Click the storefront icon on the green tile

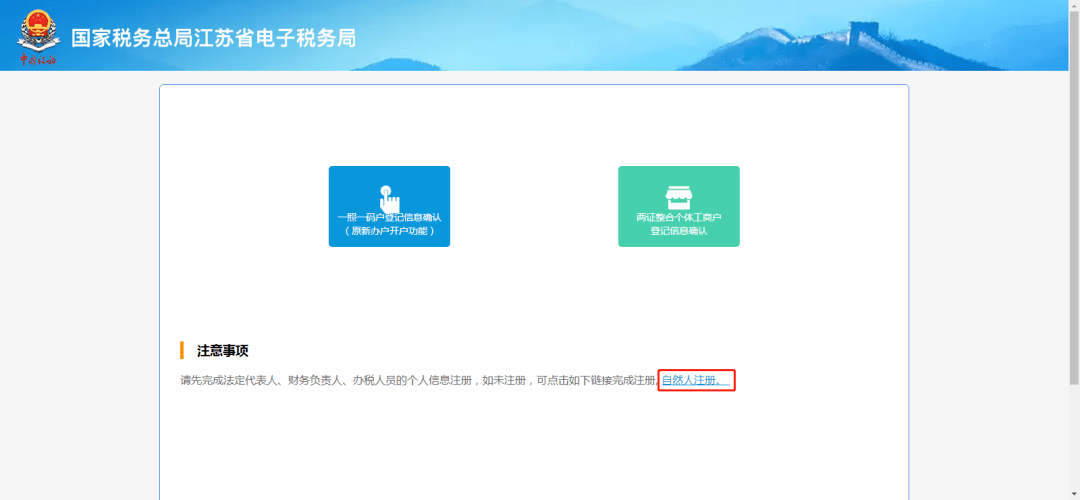pyautogui.click(x=679, y=197)
